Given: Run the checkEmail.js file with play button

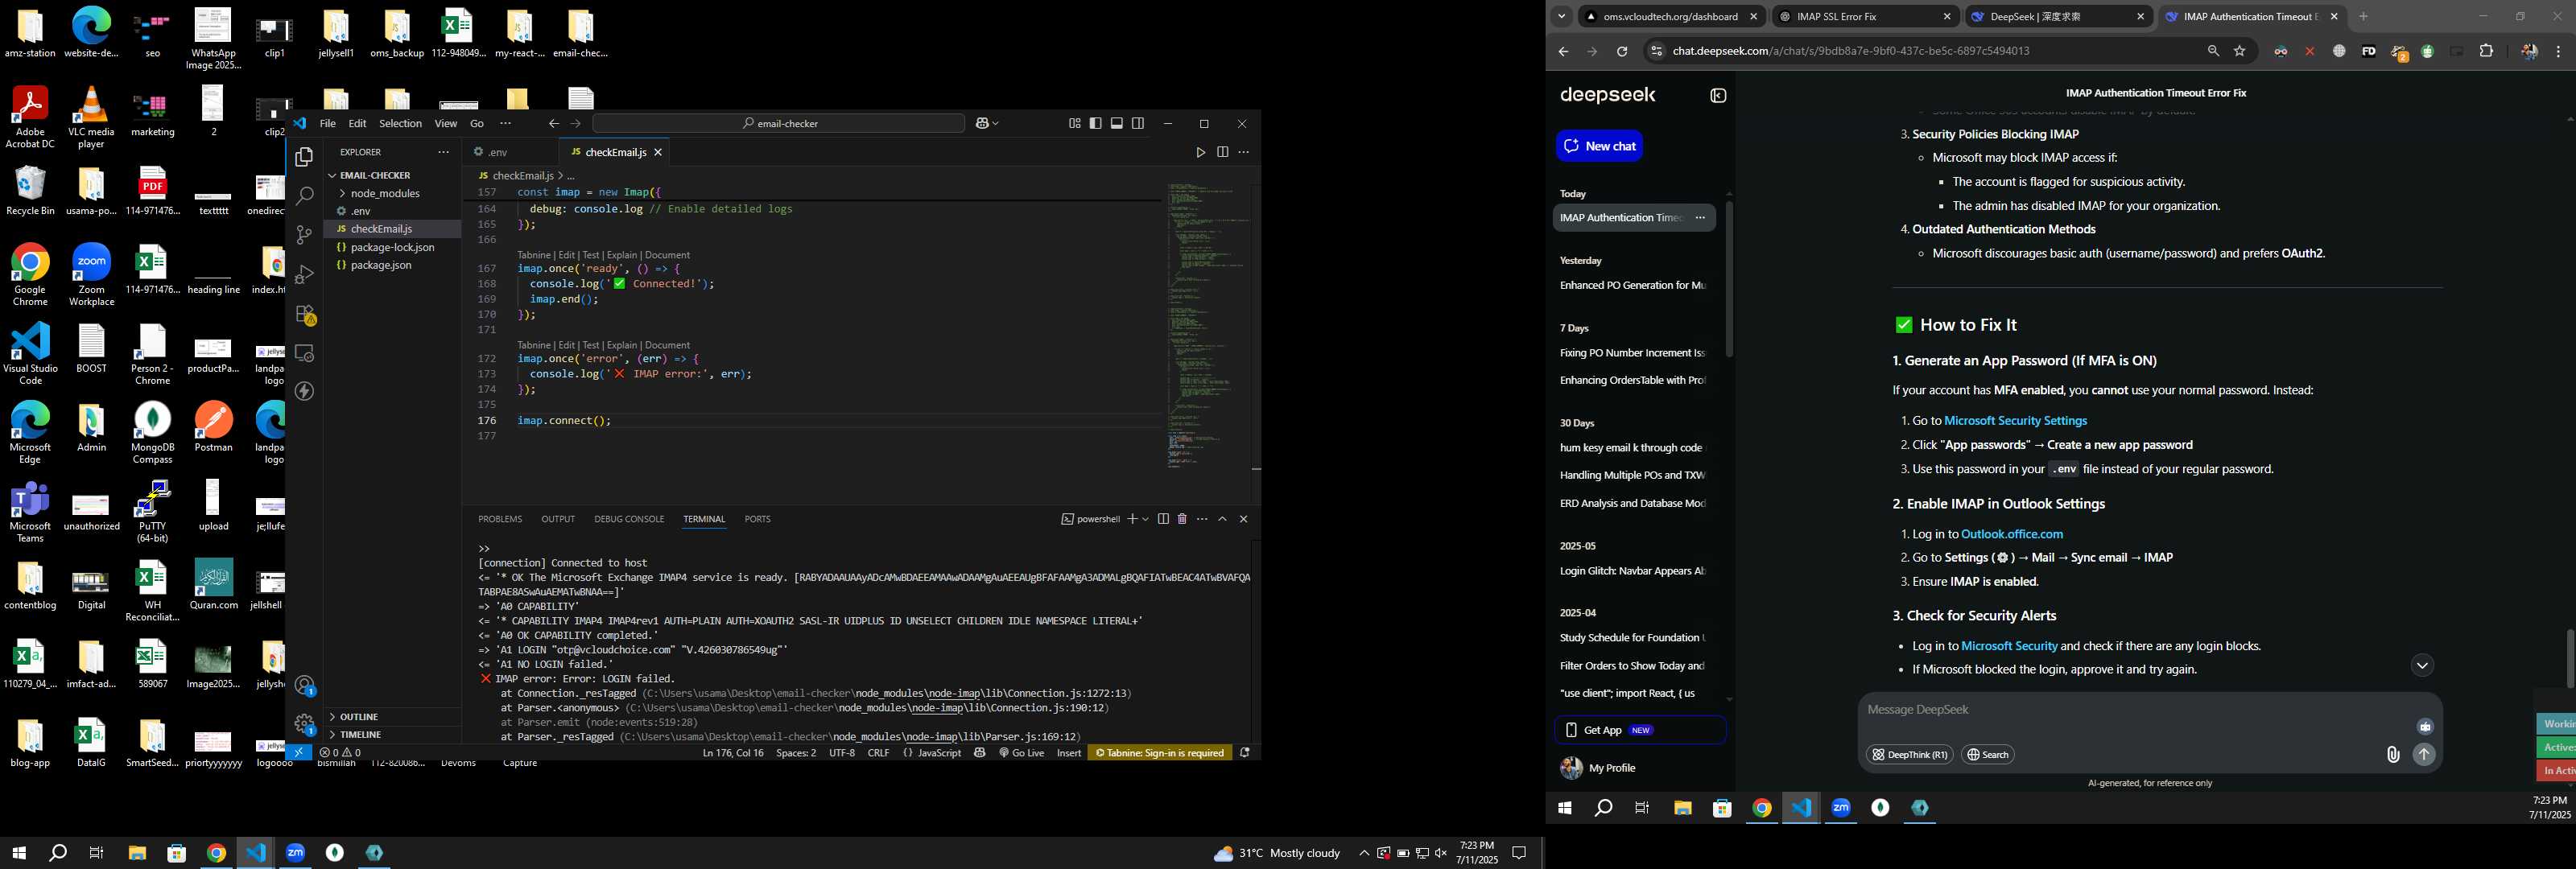Looking at the screenshot, I should tap(1200, 152).
